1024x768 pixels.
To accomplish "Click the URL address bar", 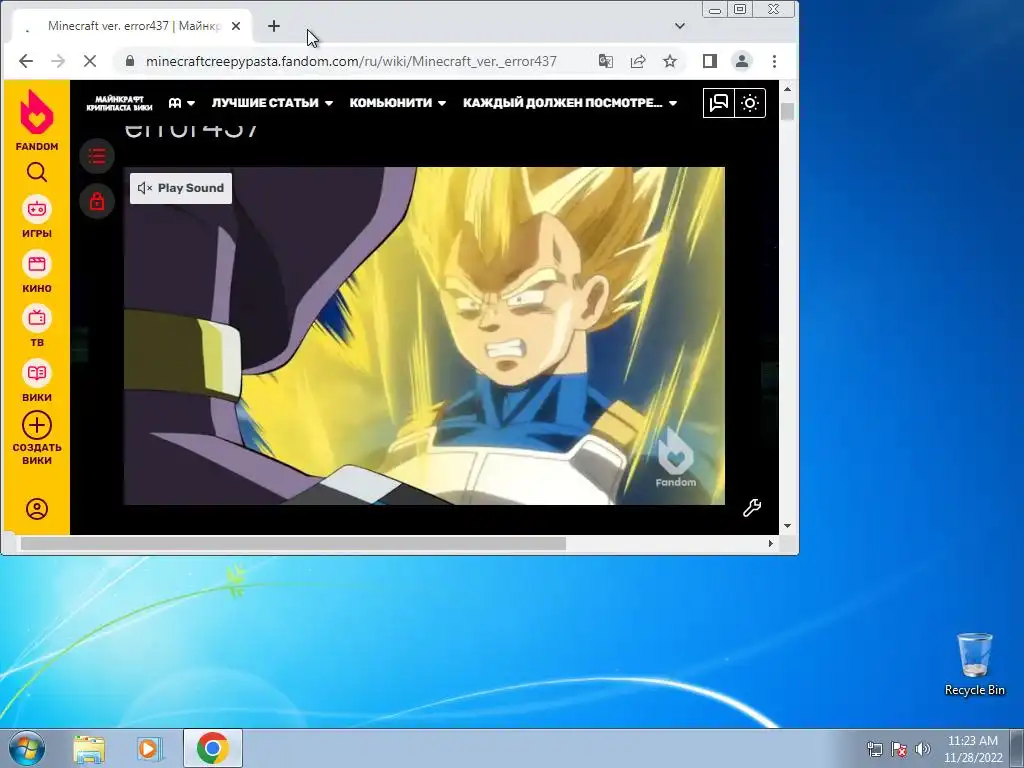I will pyautogui.click(x=351, y=61).
